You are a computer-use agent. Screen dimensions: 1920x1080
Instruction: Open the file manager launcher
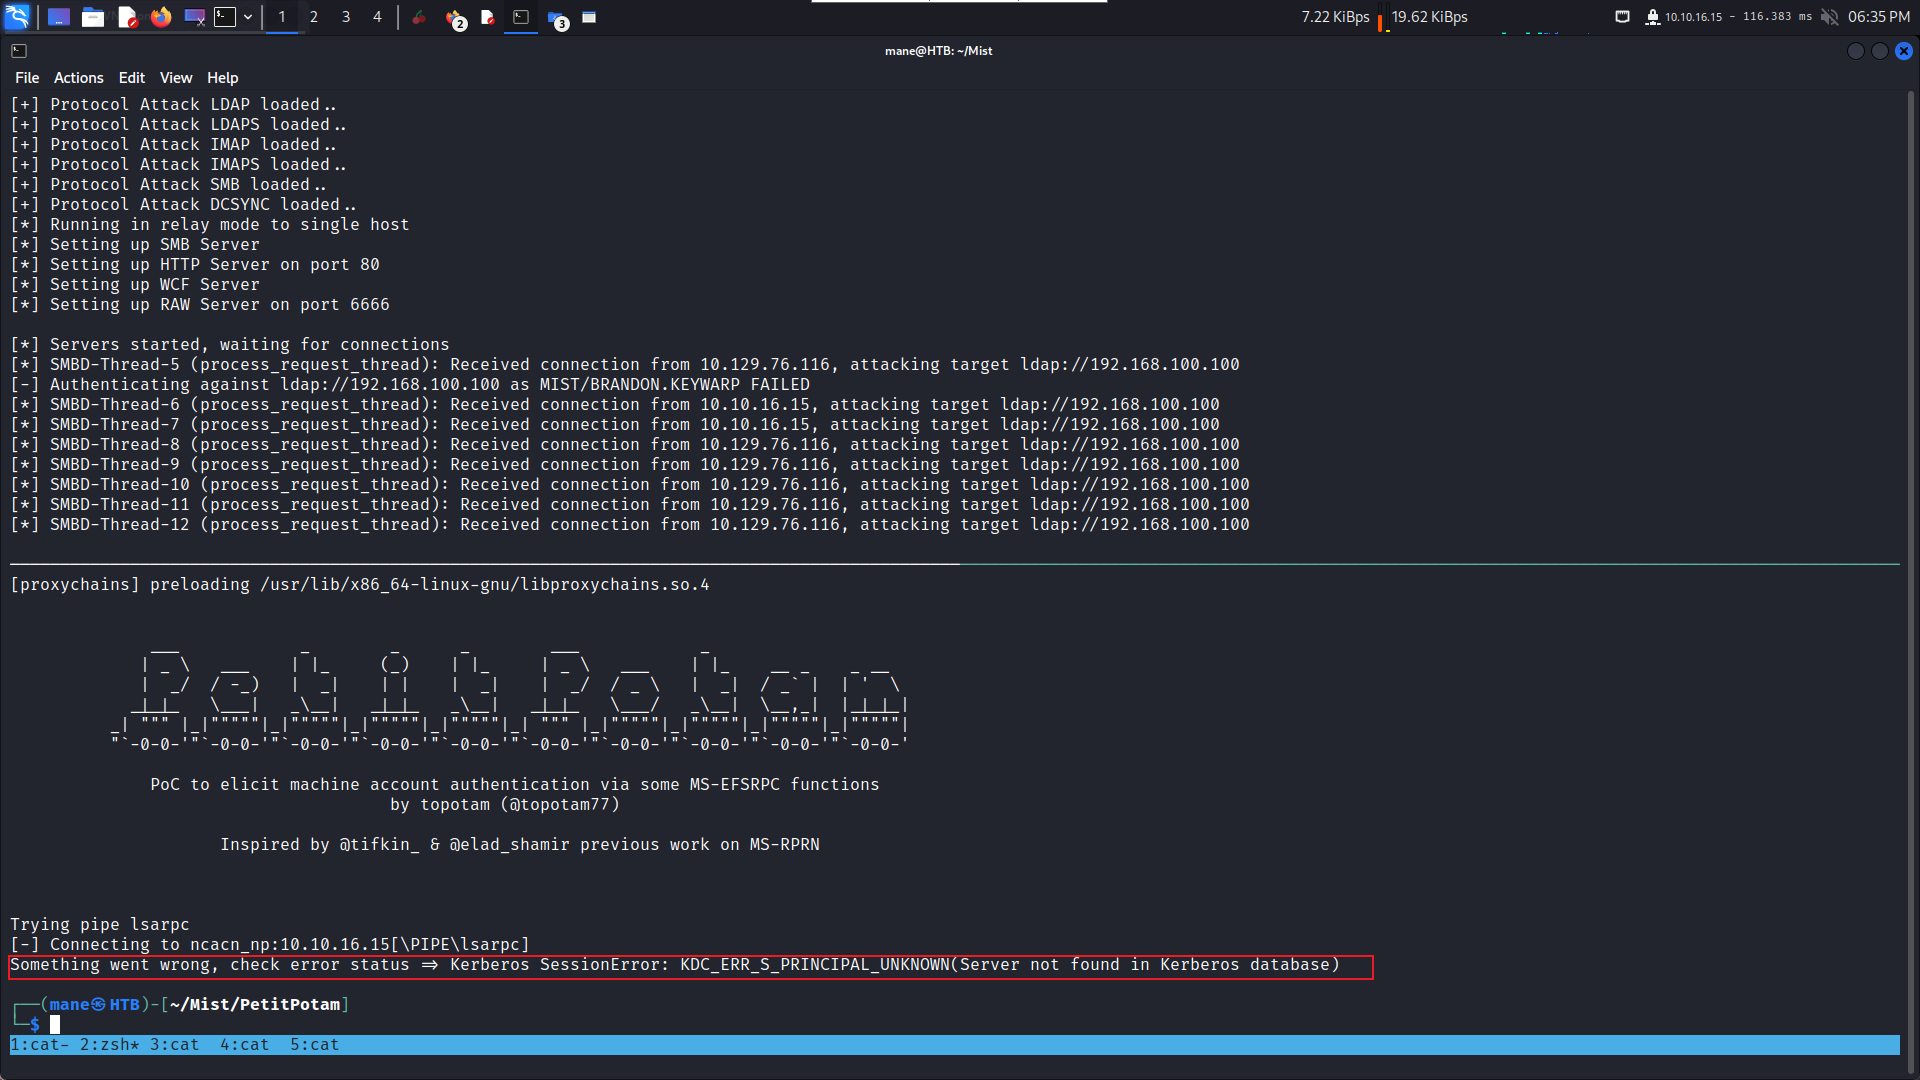coord(93,17)
